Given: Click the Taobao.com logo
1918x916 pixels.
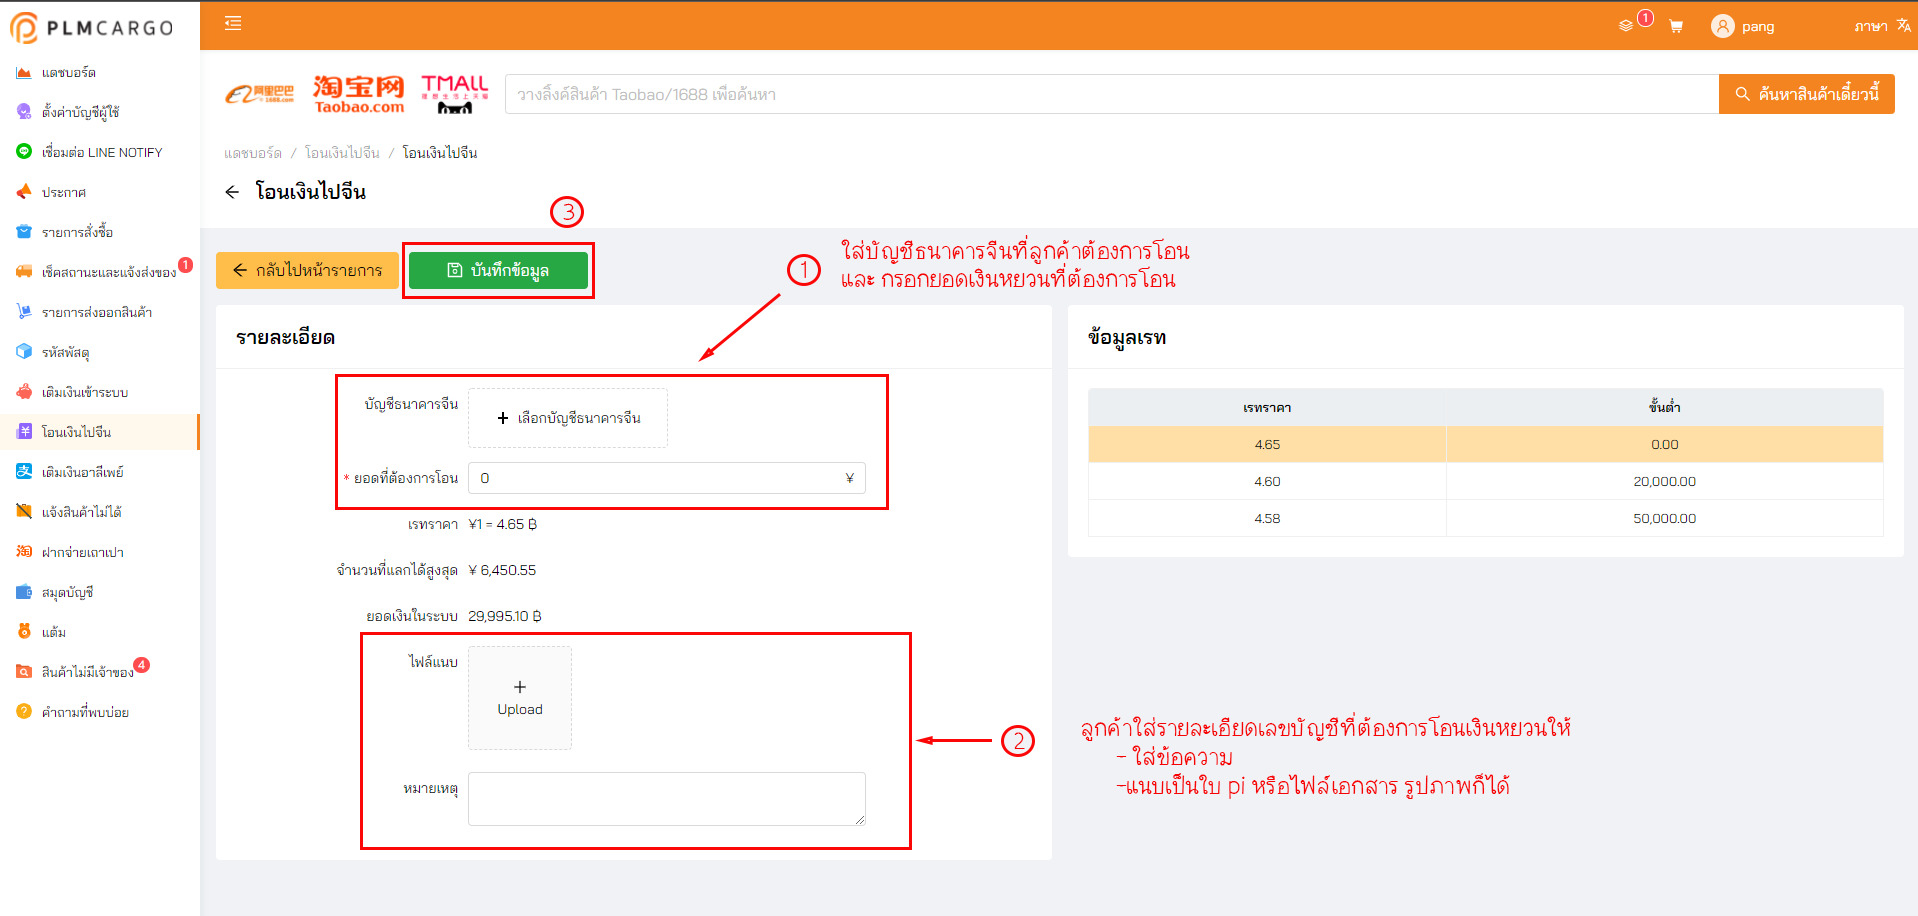Looking at the screenshot, I should [x=358, y=94].
